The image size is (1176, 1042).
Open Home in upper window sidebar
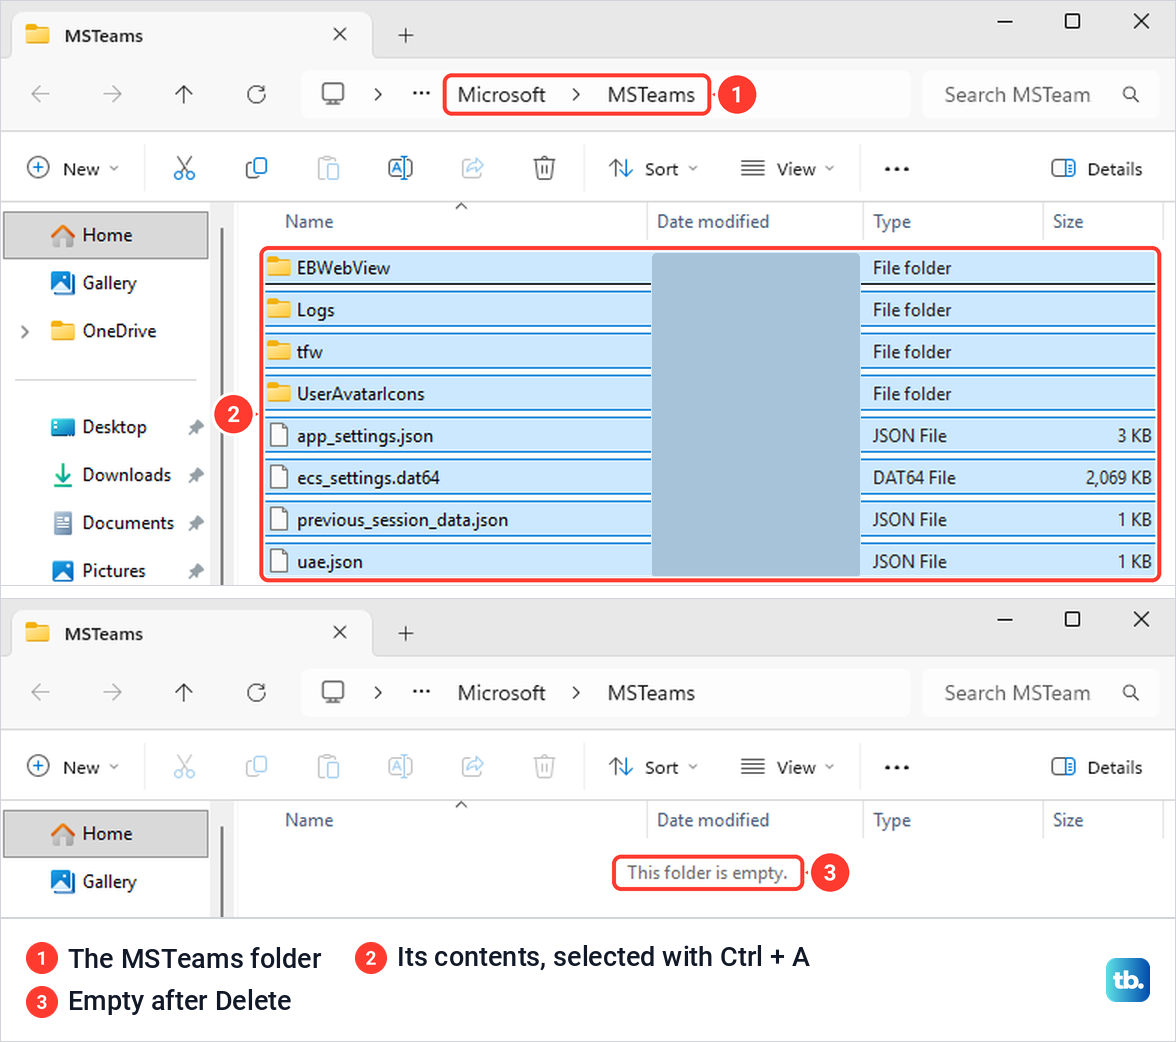pyautogui.click(x=106, y=235)
